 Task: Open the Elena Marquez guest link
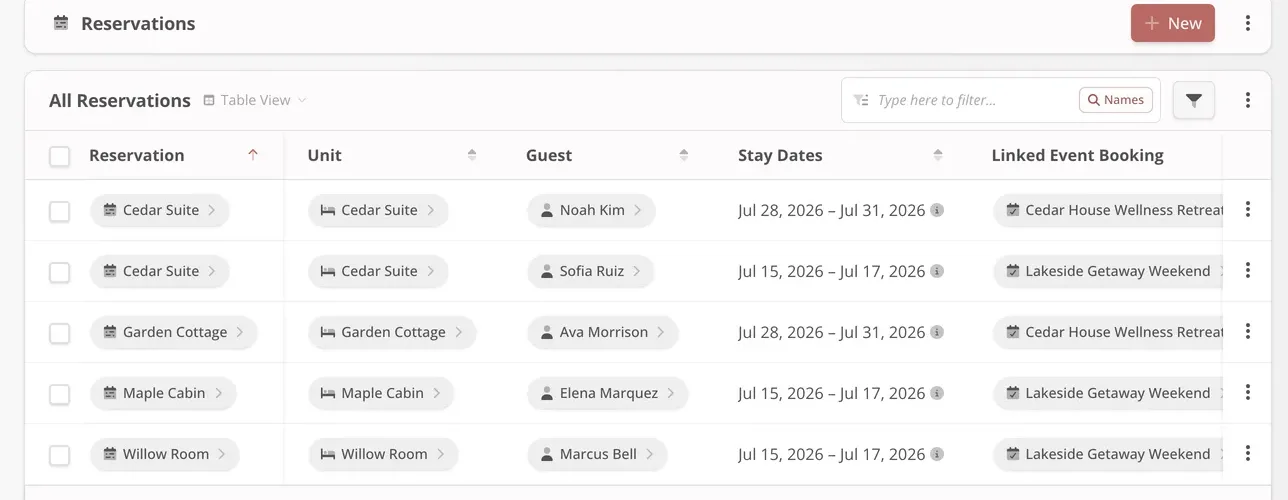(x=608, y=393)
